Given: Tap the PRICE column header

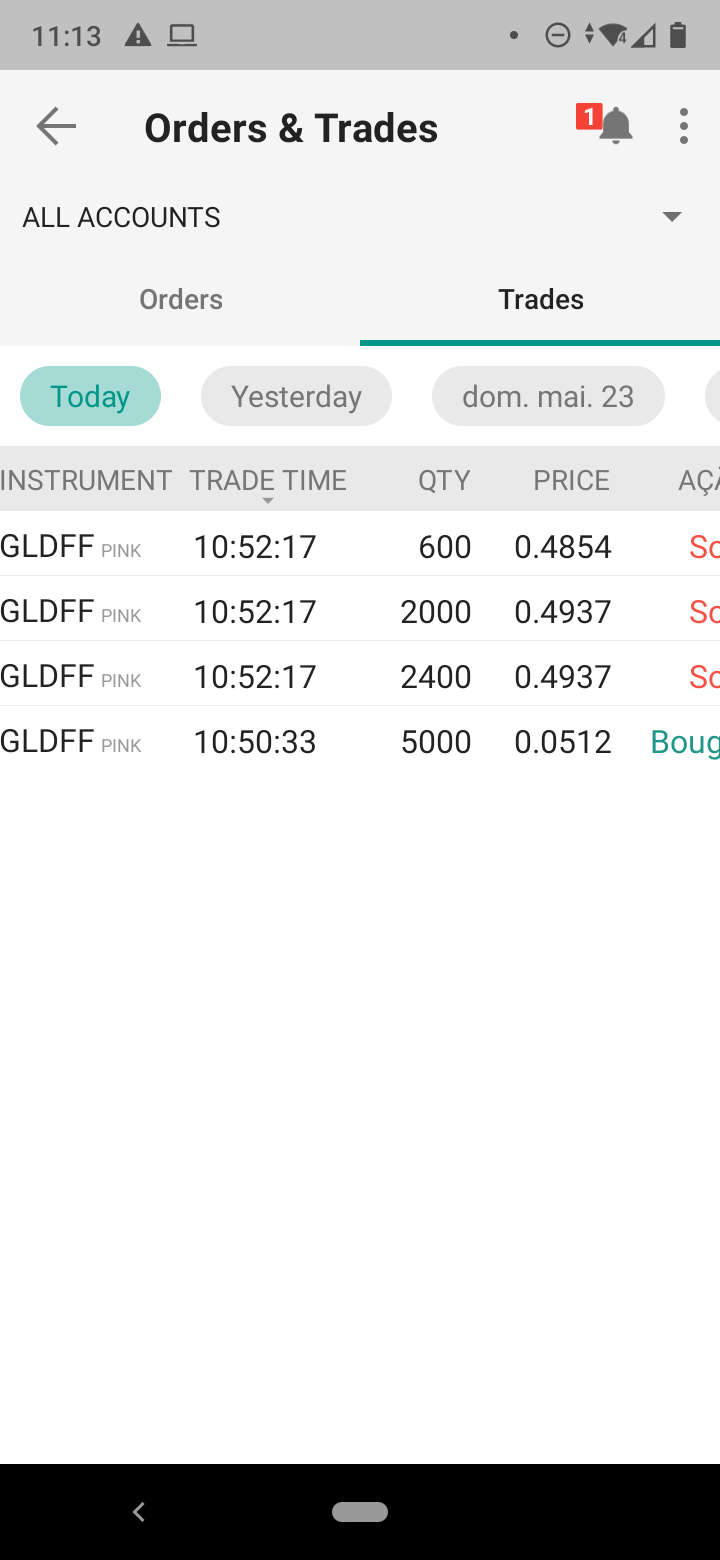Looking at the screenshot, I should (x=571, y=481).
